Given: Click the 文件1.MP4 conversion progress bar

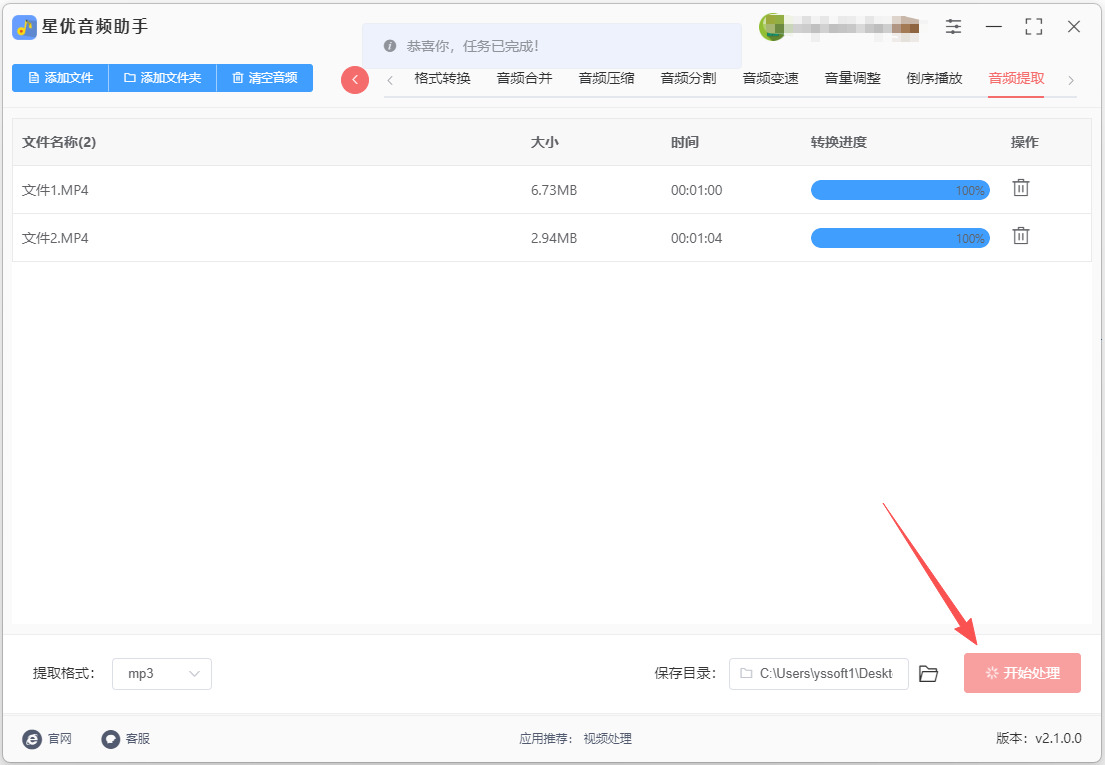Looking at the screenshot, I should point(900,190).
